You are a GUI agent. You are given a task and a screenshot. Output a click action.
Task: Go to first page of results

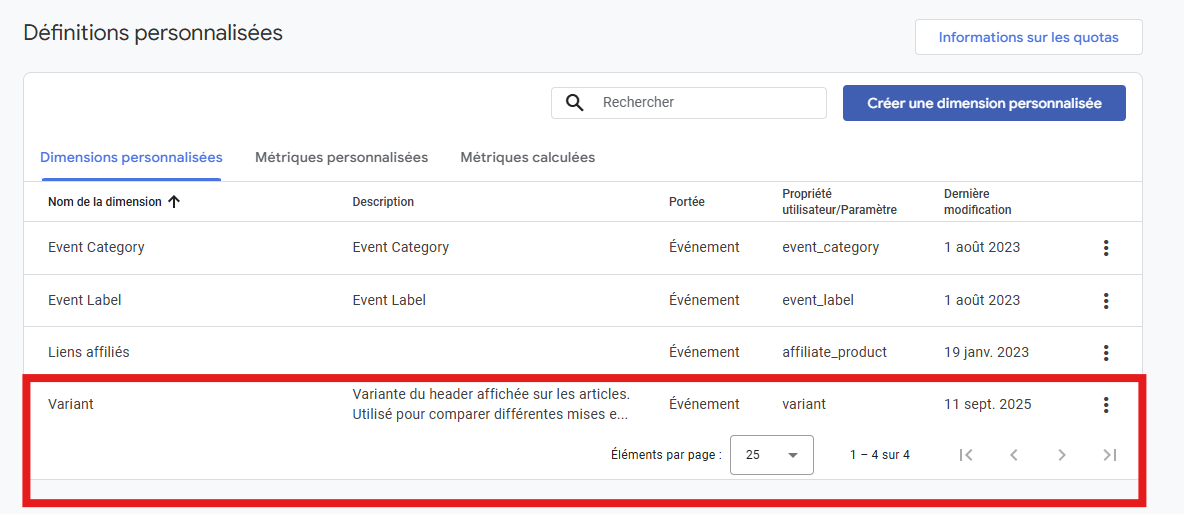coord(965,455)
